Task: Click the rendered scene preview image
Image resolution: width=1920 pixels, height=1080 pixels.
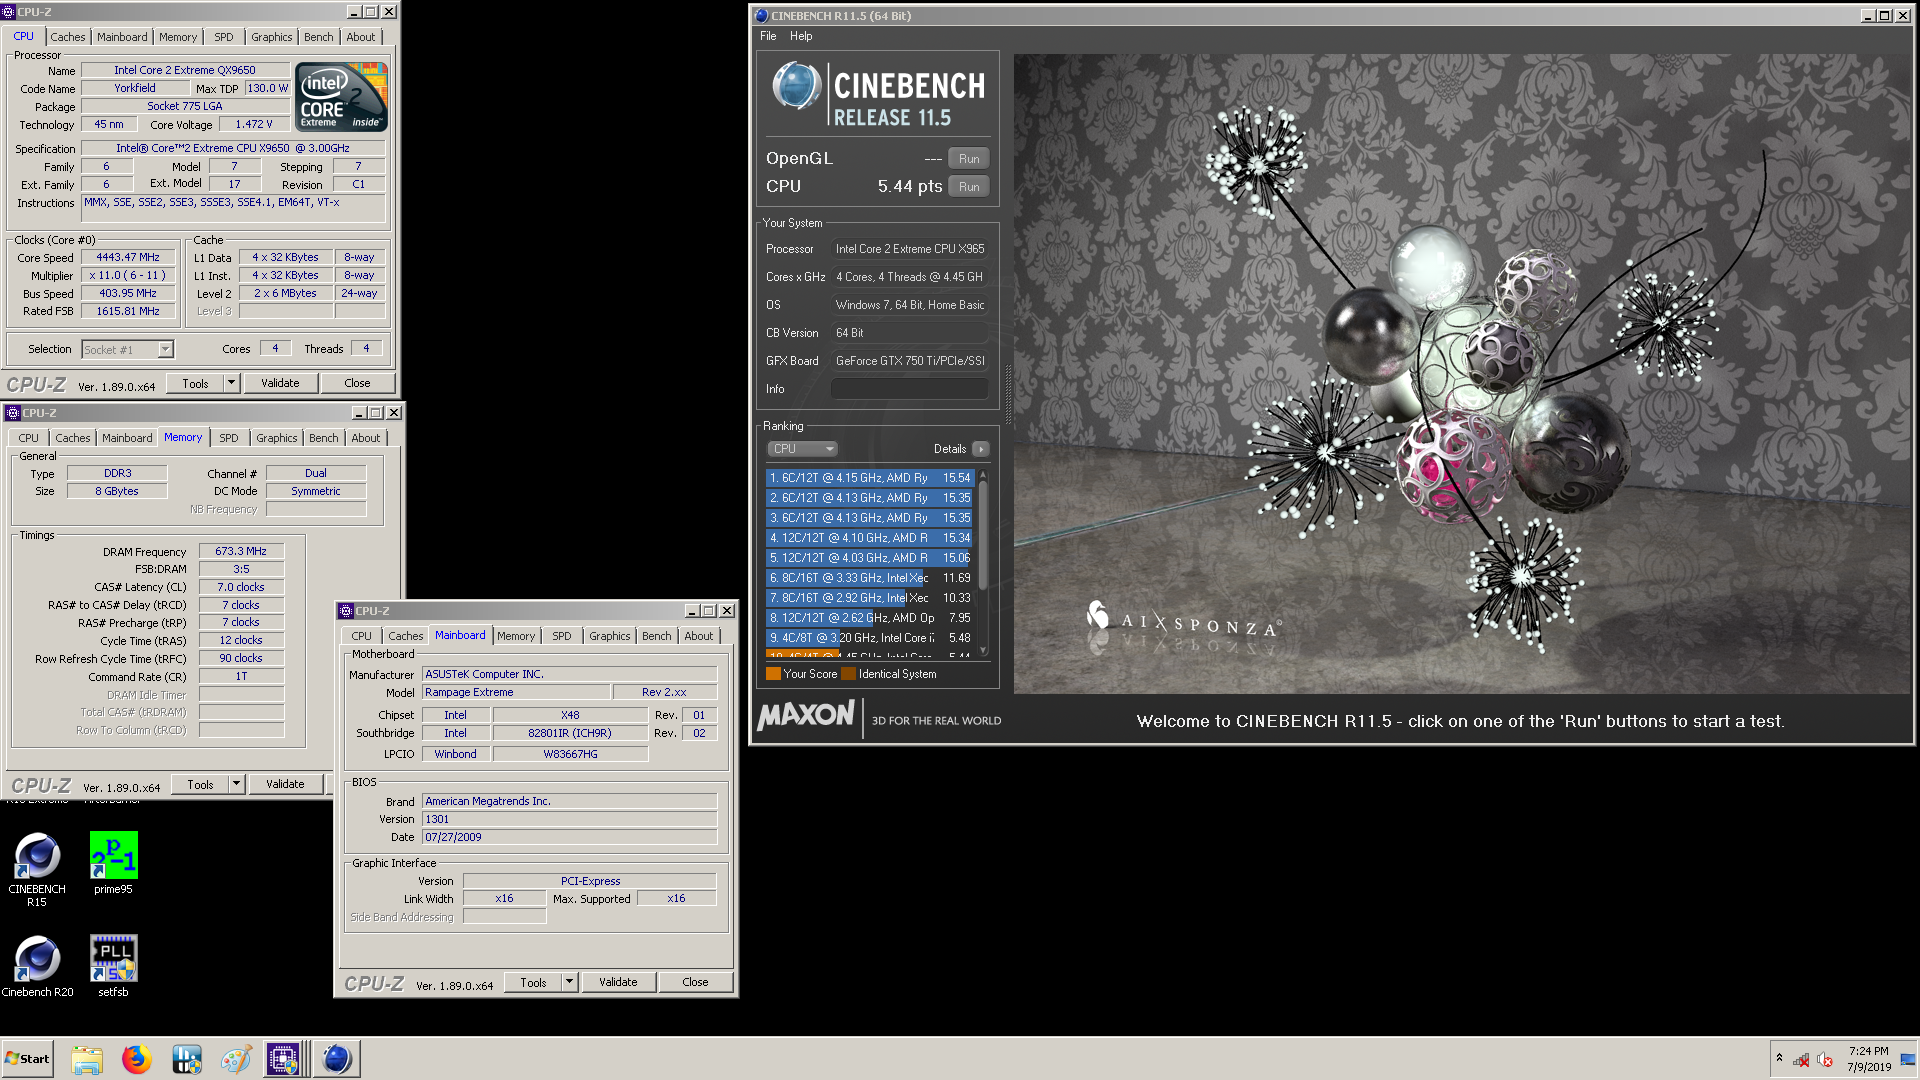Action: tap(1462, 374)
